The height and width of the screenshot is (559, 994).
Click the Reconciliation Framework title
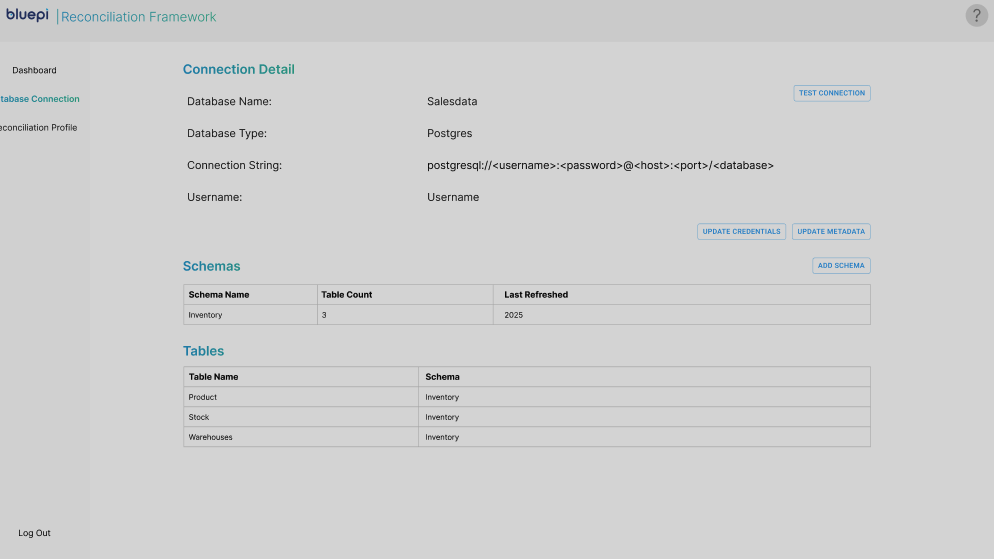tap(138, 17)
